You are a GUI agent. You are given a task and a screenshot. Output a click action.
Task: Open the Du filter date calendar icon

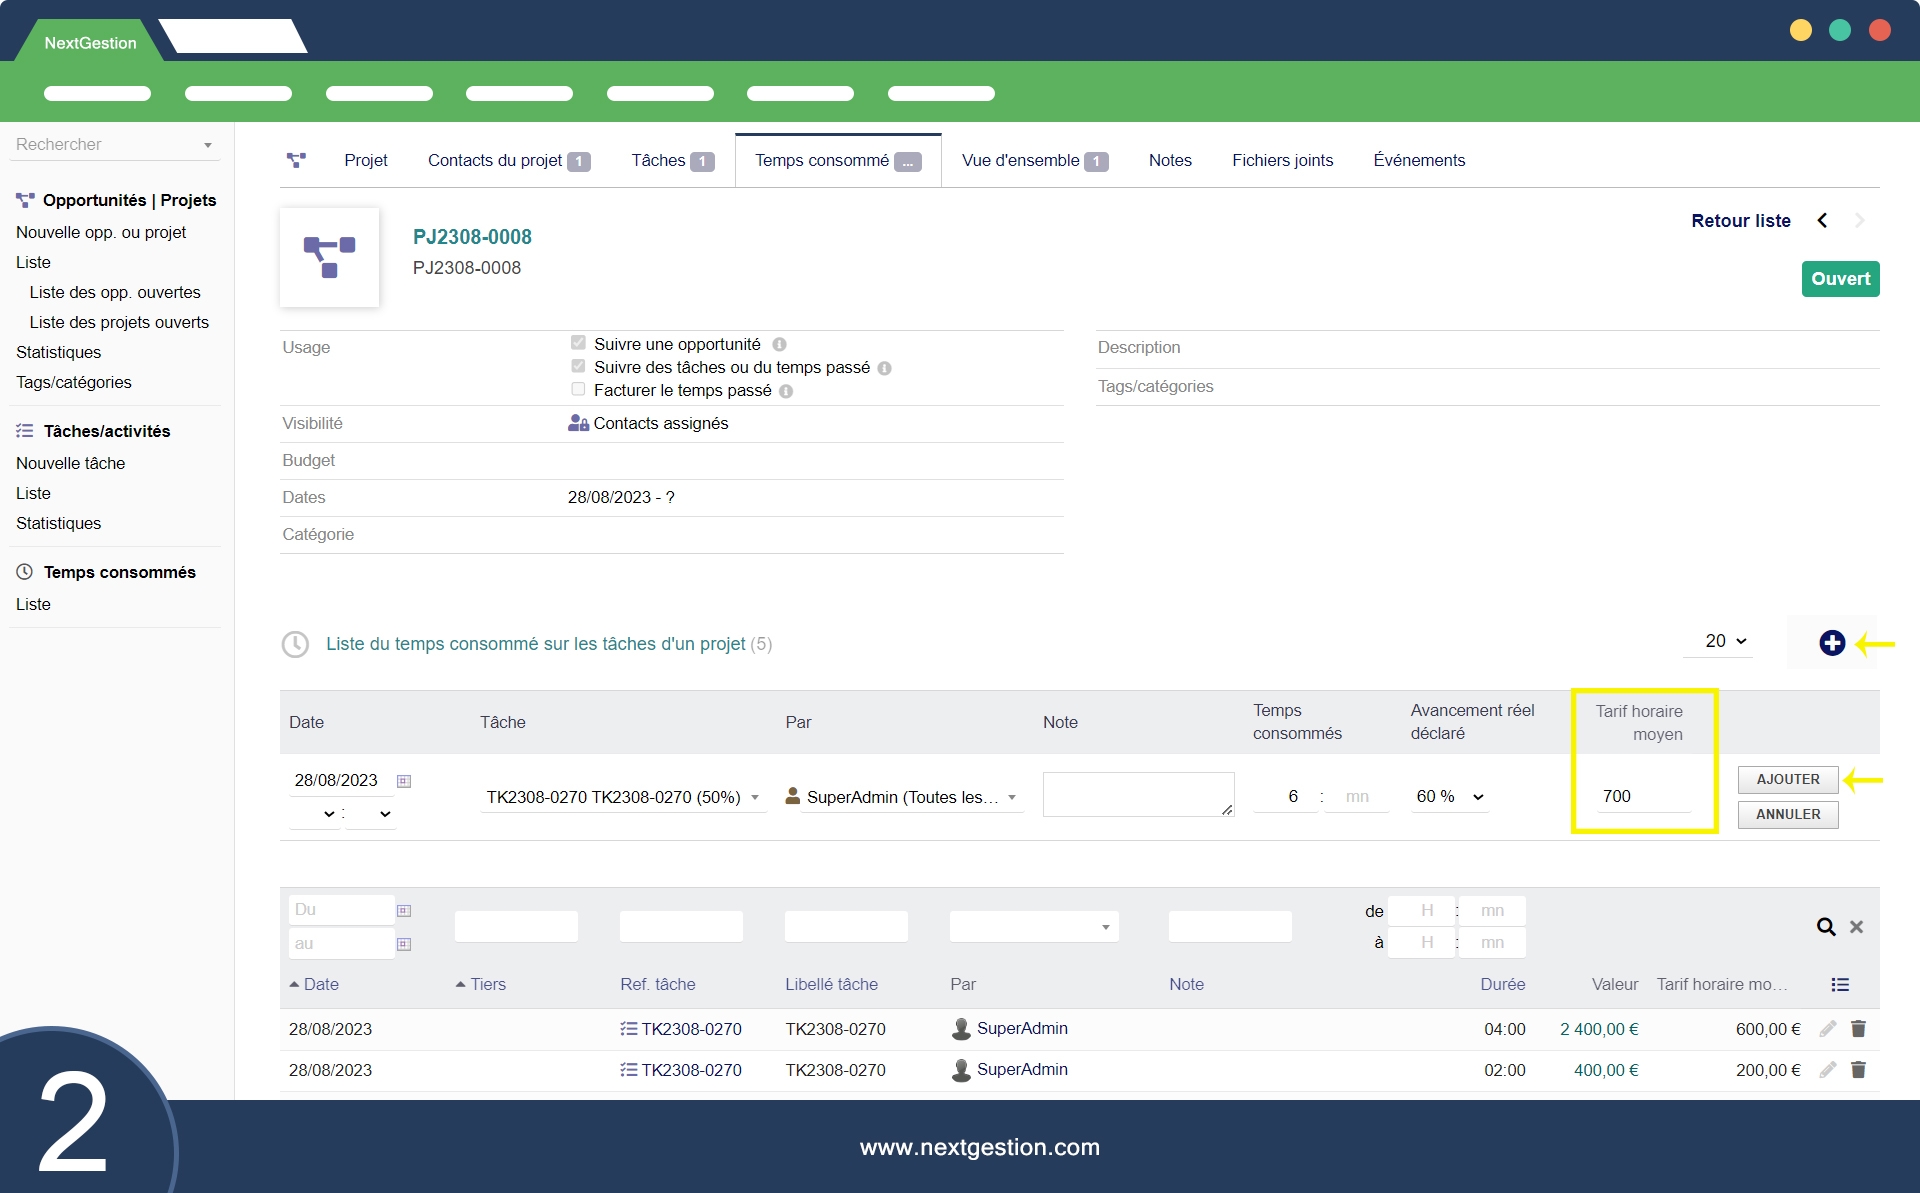[404, 910]
